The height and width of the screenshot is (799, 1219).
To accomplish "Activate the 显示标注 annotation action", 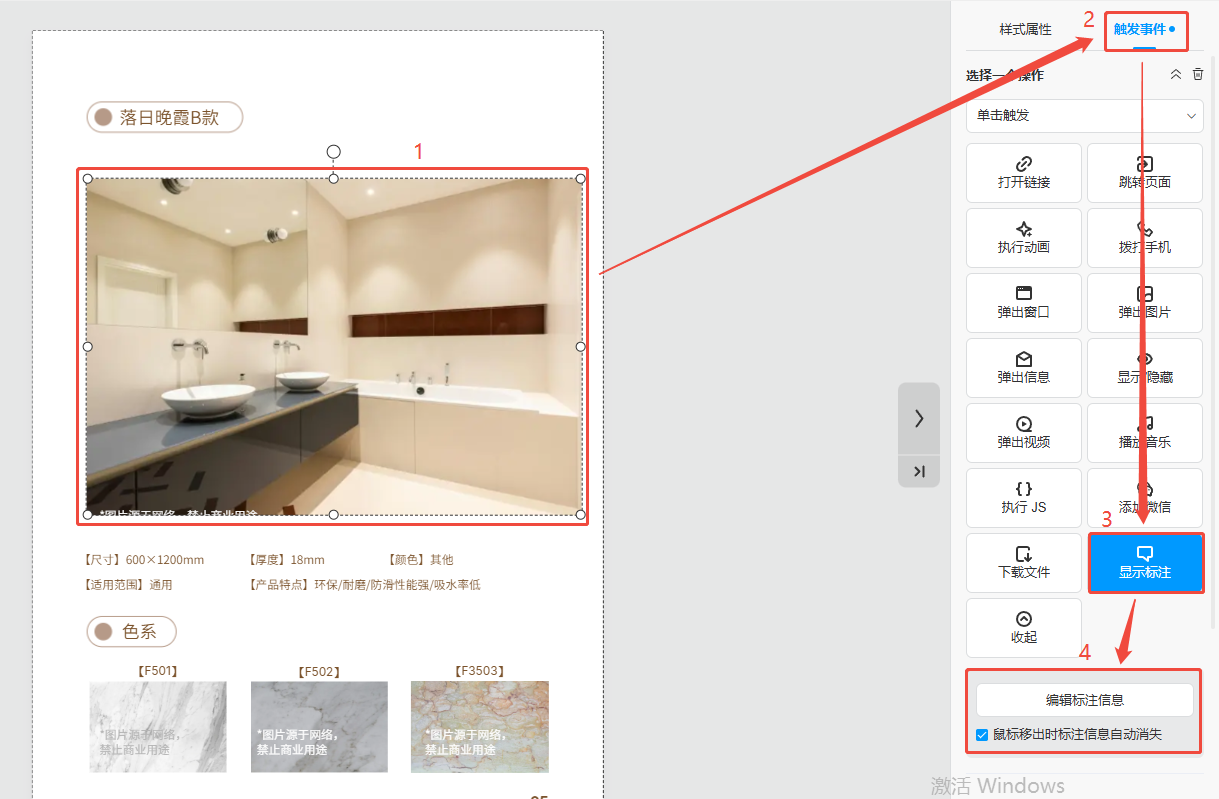I will 1145,563.
